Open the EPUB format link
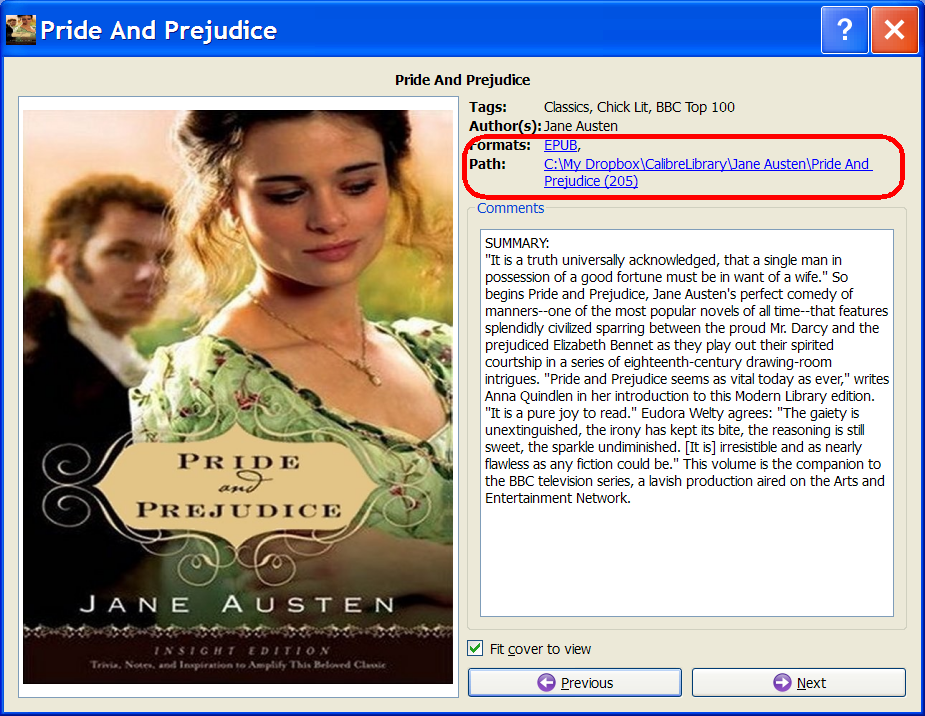Screen dimensions: 925x716 pos(560,145)
